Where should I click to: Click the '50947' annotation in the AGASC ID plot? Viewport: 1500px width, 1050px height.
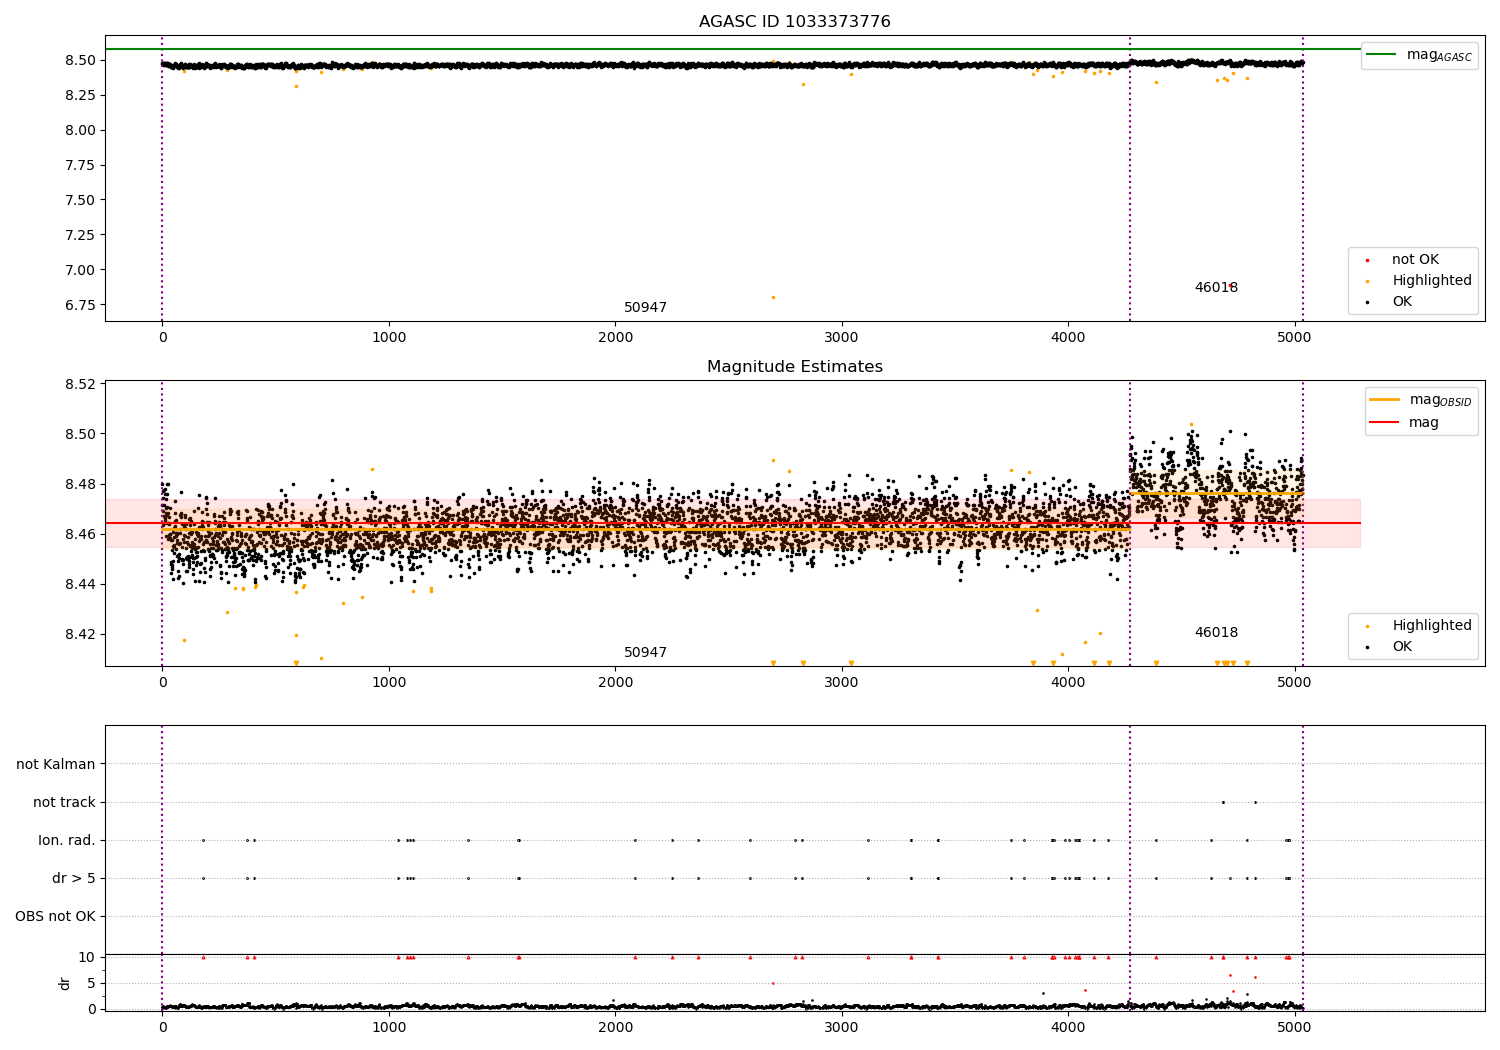click(645, 308)
